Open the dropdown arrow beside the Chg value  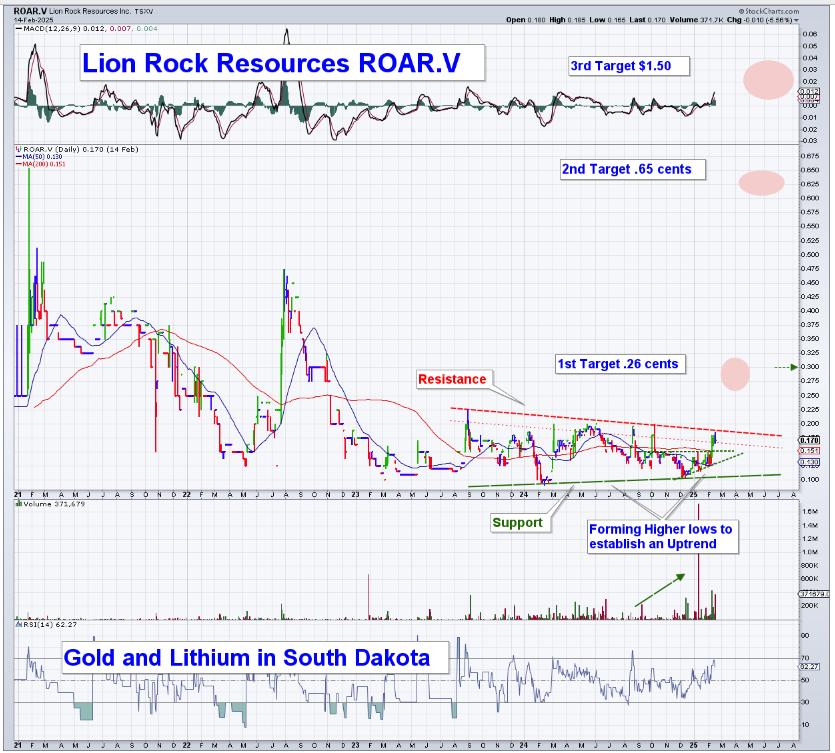pos(797,20)
